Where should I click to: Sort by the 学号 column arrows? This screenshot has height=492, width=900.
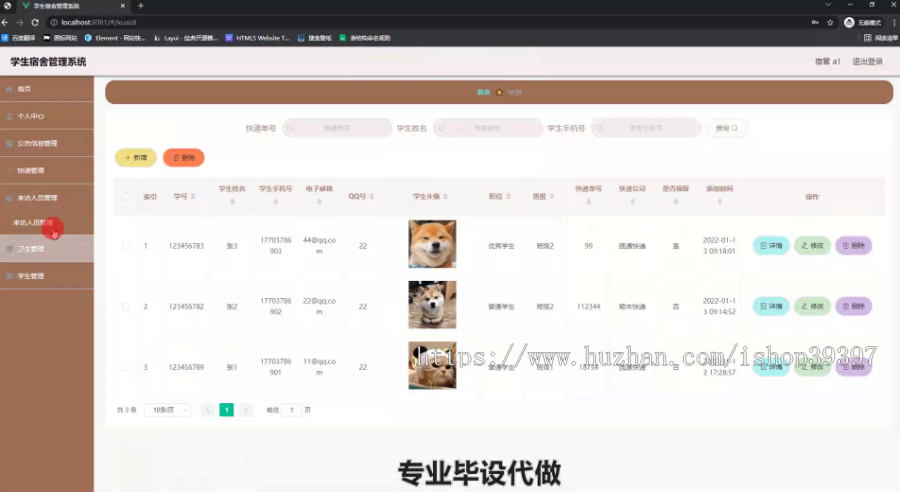point(193,196)
